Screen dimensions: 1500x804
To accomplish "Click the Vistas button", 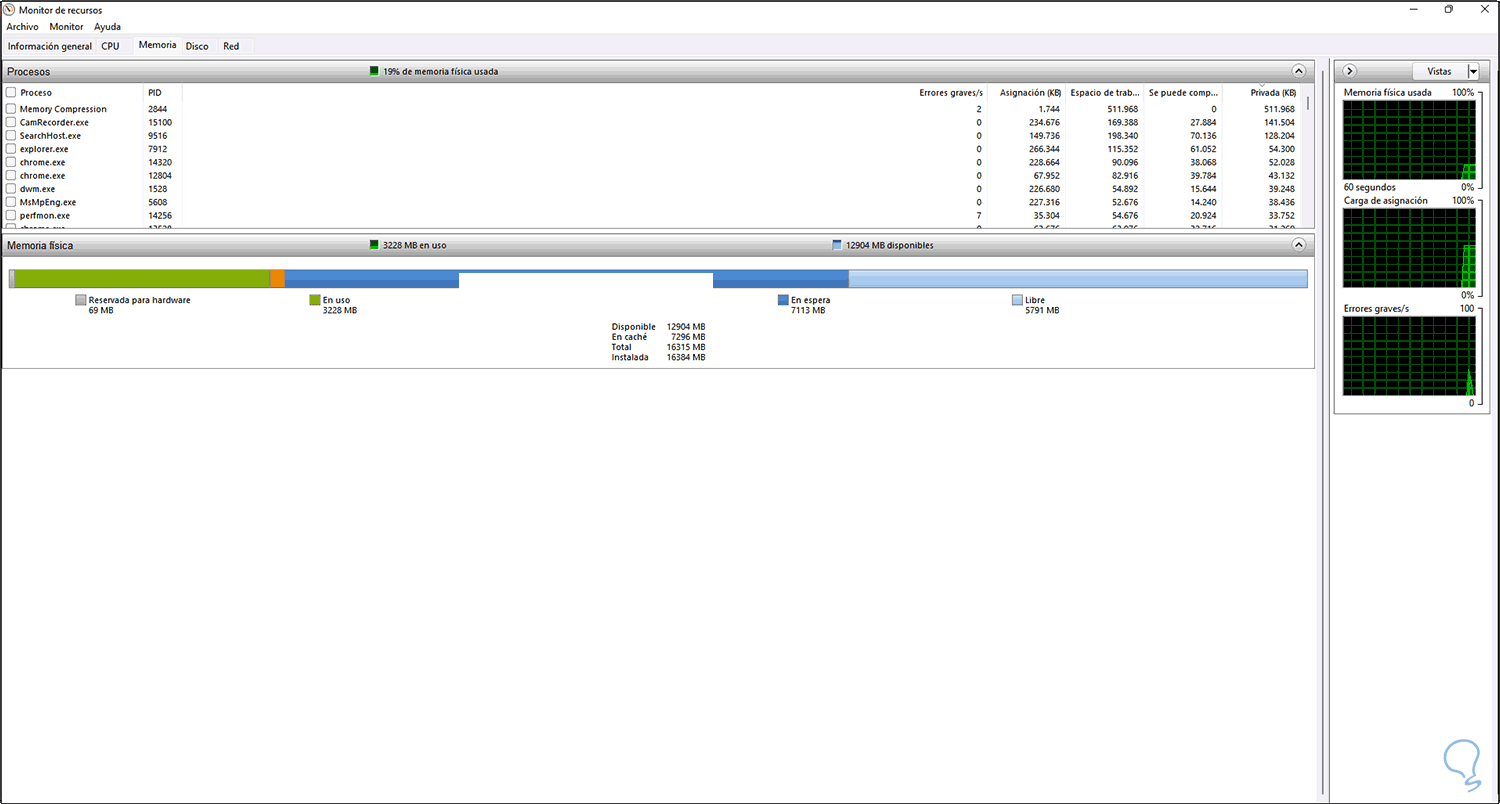I will (x=1439, y=71).
